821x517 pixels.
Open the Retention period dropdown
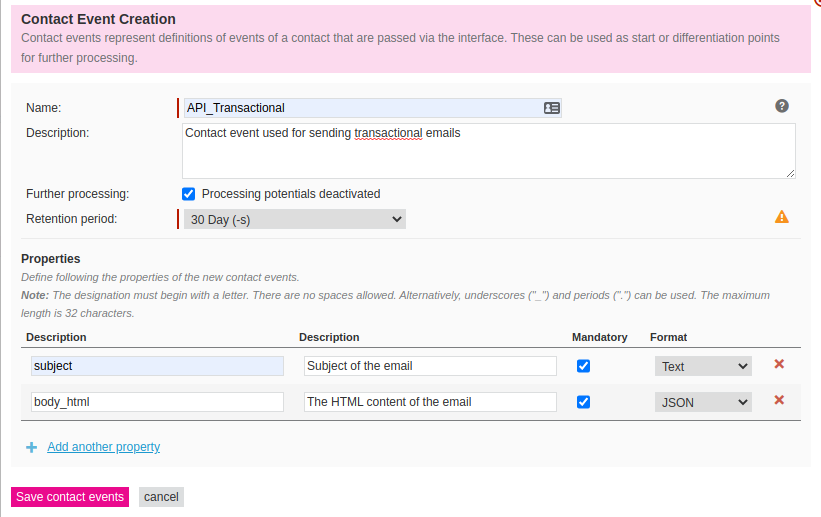tap(295, 219)
